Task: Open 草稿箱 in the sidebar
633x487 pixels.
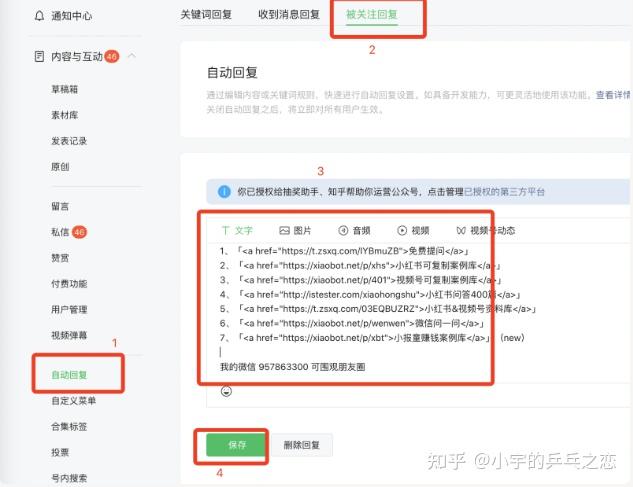Action: [x=65, y=89]
